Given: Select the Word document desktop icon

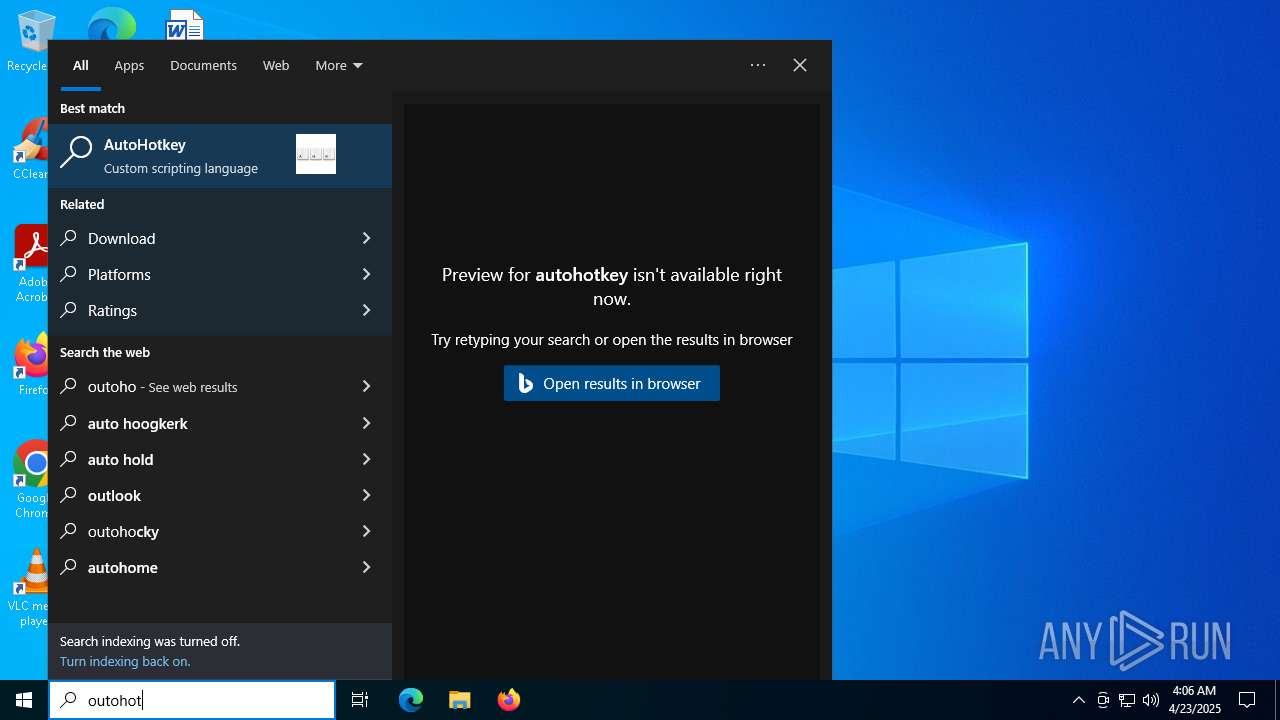Looking at the screenshot, I should 185,22.
